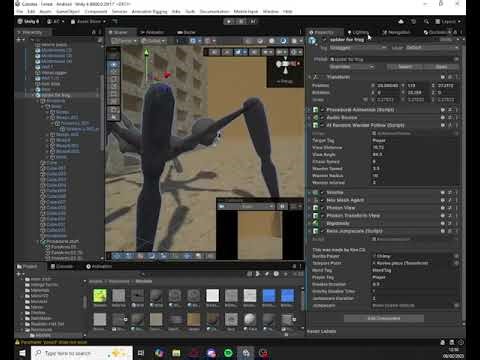Open the kebab menu on Audio Source component
Image resolution: width=480 pixels, height=360 pixels.
456,117
